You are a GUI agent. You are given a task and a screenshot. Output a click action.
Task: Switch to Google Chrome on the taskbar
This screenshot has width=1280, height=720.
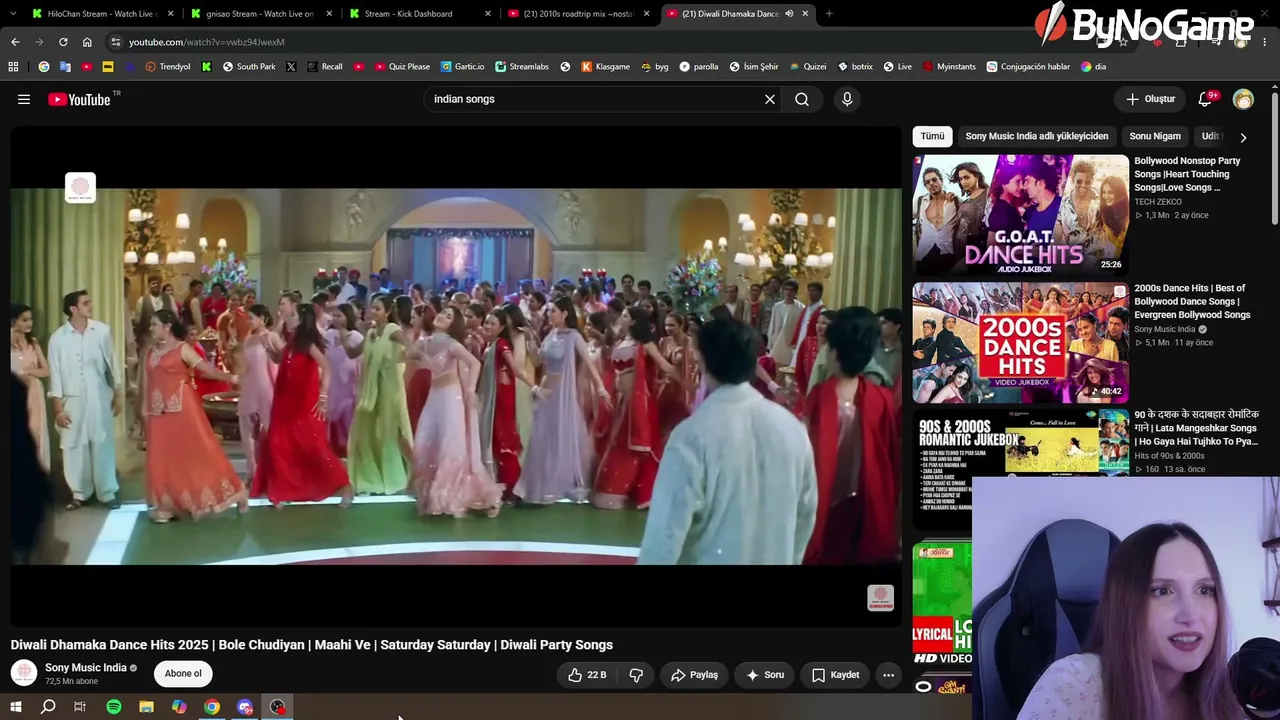point(212,707)
